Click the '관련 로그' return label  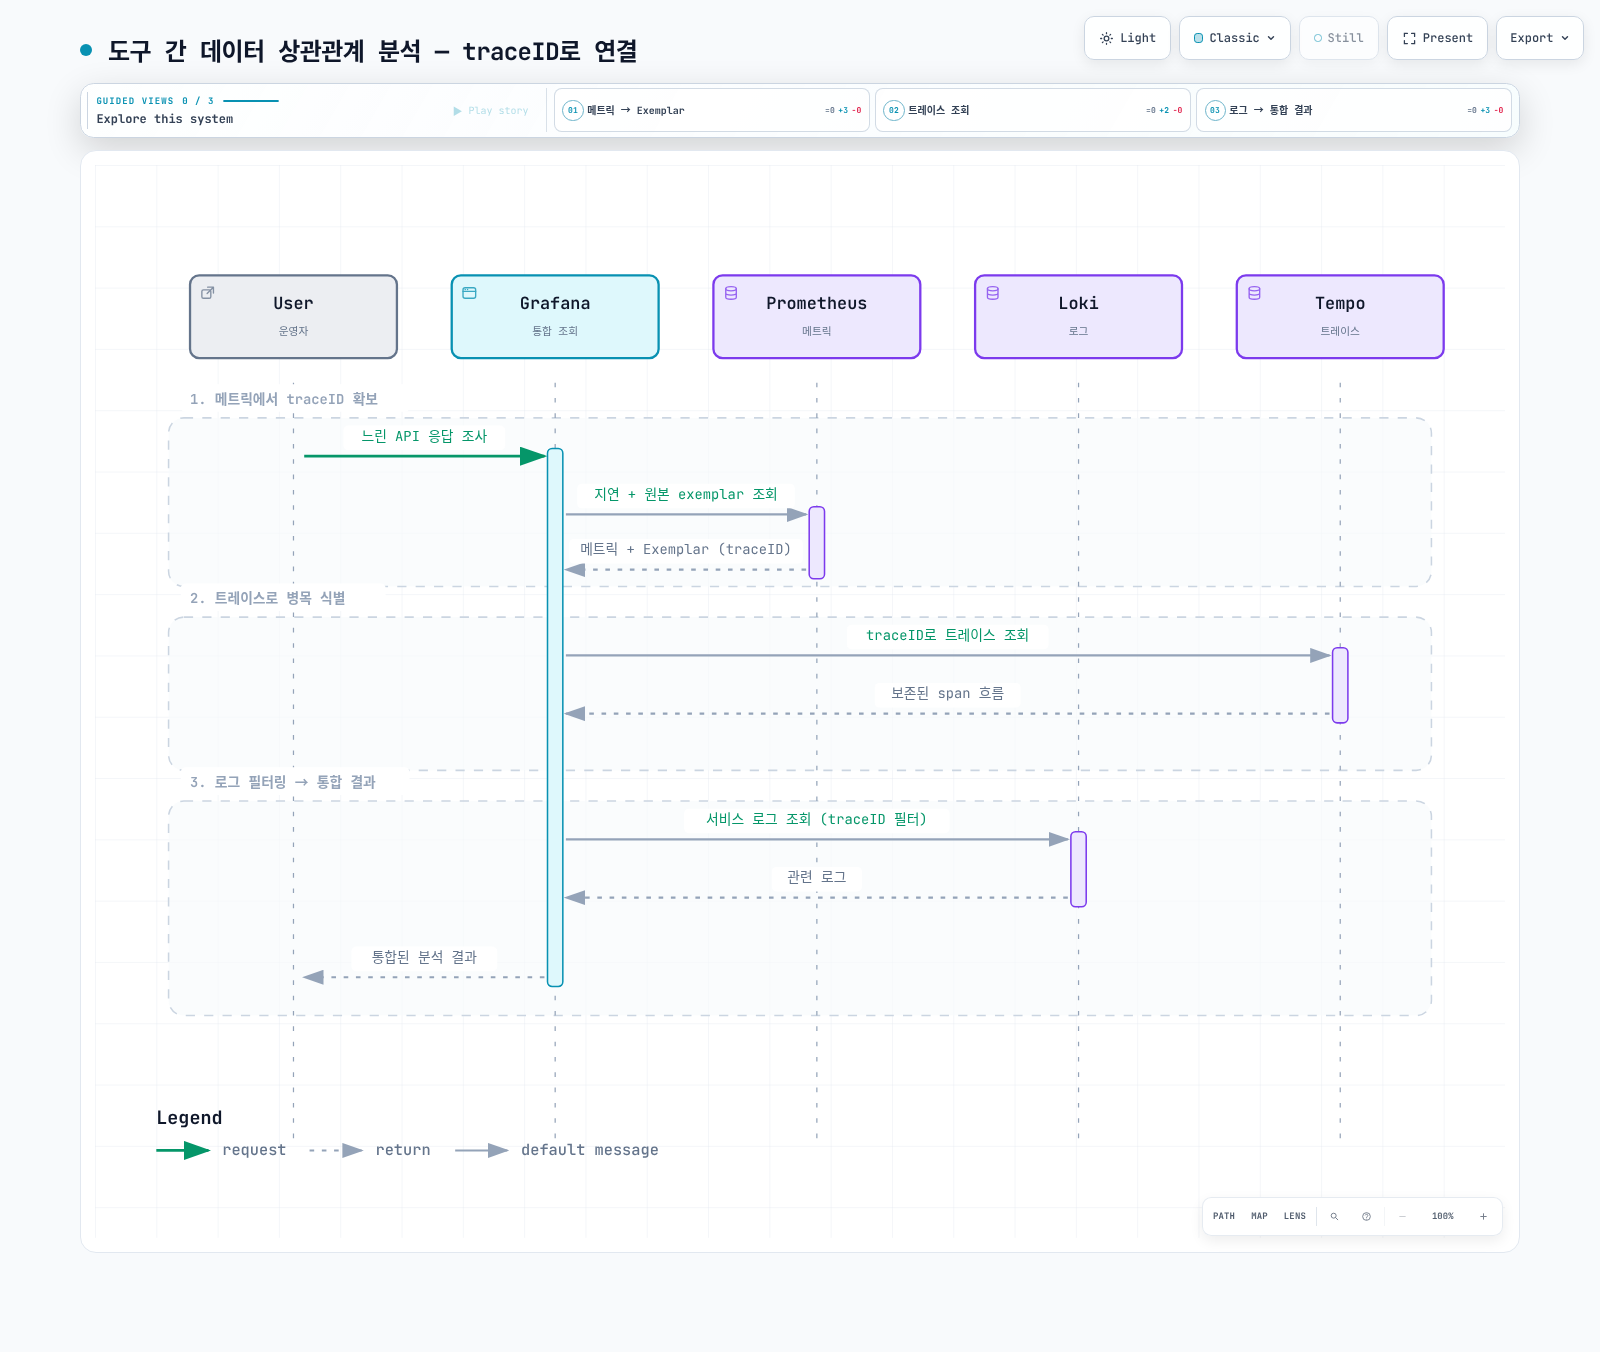(816, 877)
